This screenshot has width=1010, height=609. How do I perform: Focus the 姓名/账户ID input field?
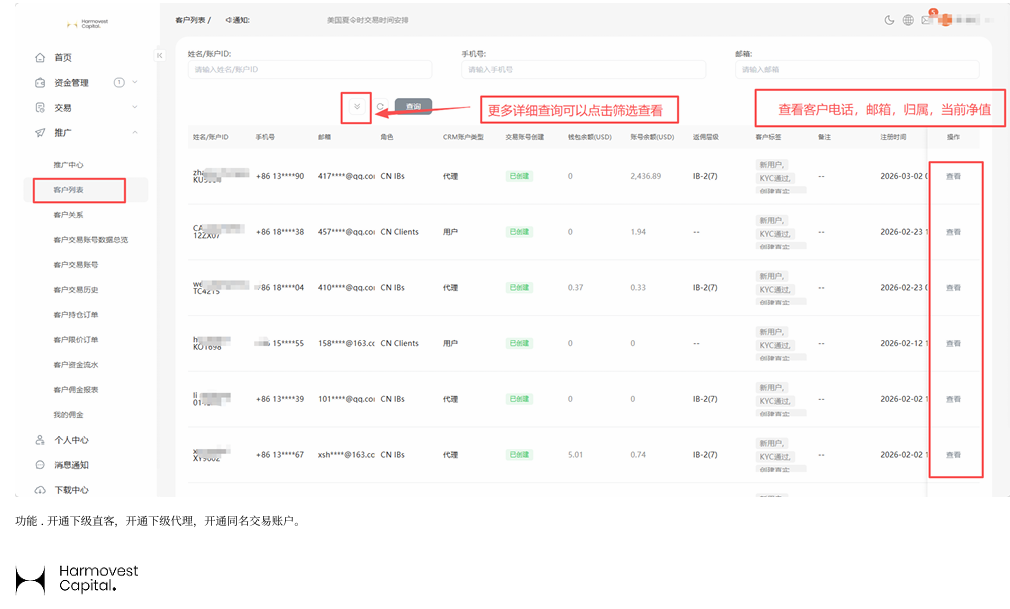pos(310,70)
